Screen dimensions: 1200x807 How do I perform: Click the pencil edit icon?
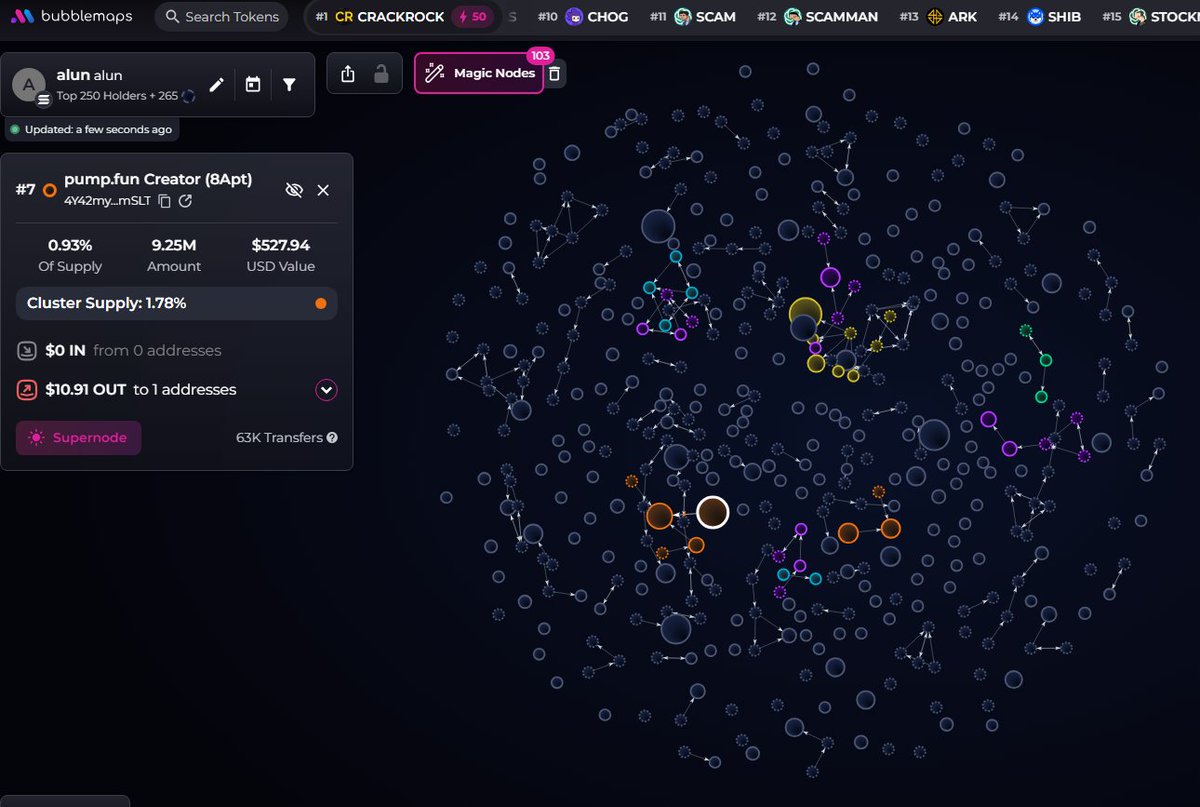(216, 85)
